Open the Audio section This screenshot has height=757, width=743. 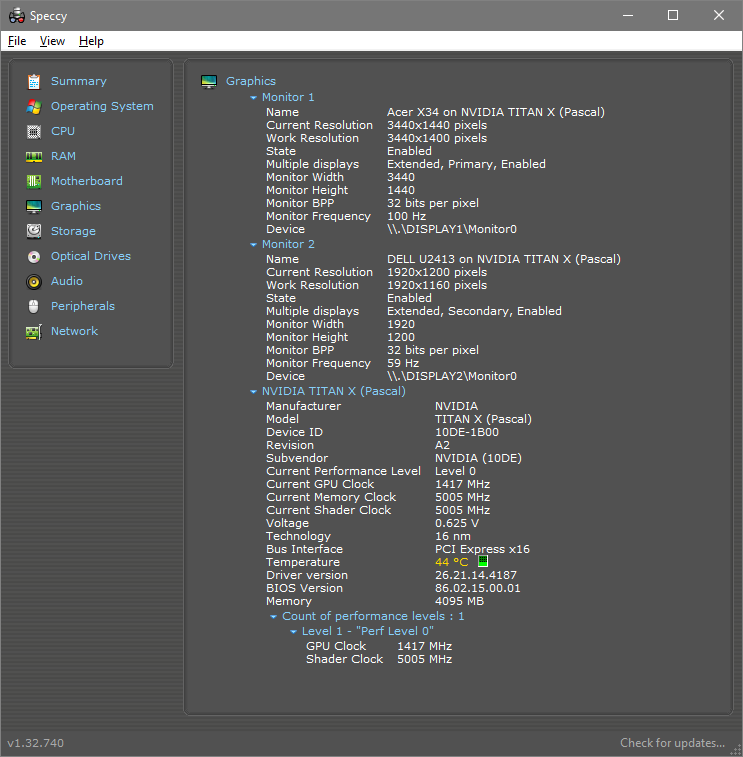pyautogui.click(x=67, y=281)
